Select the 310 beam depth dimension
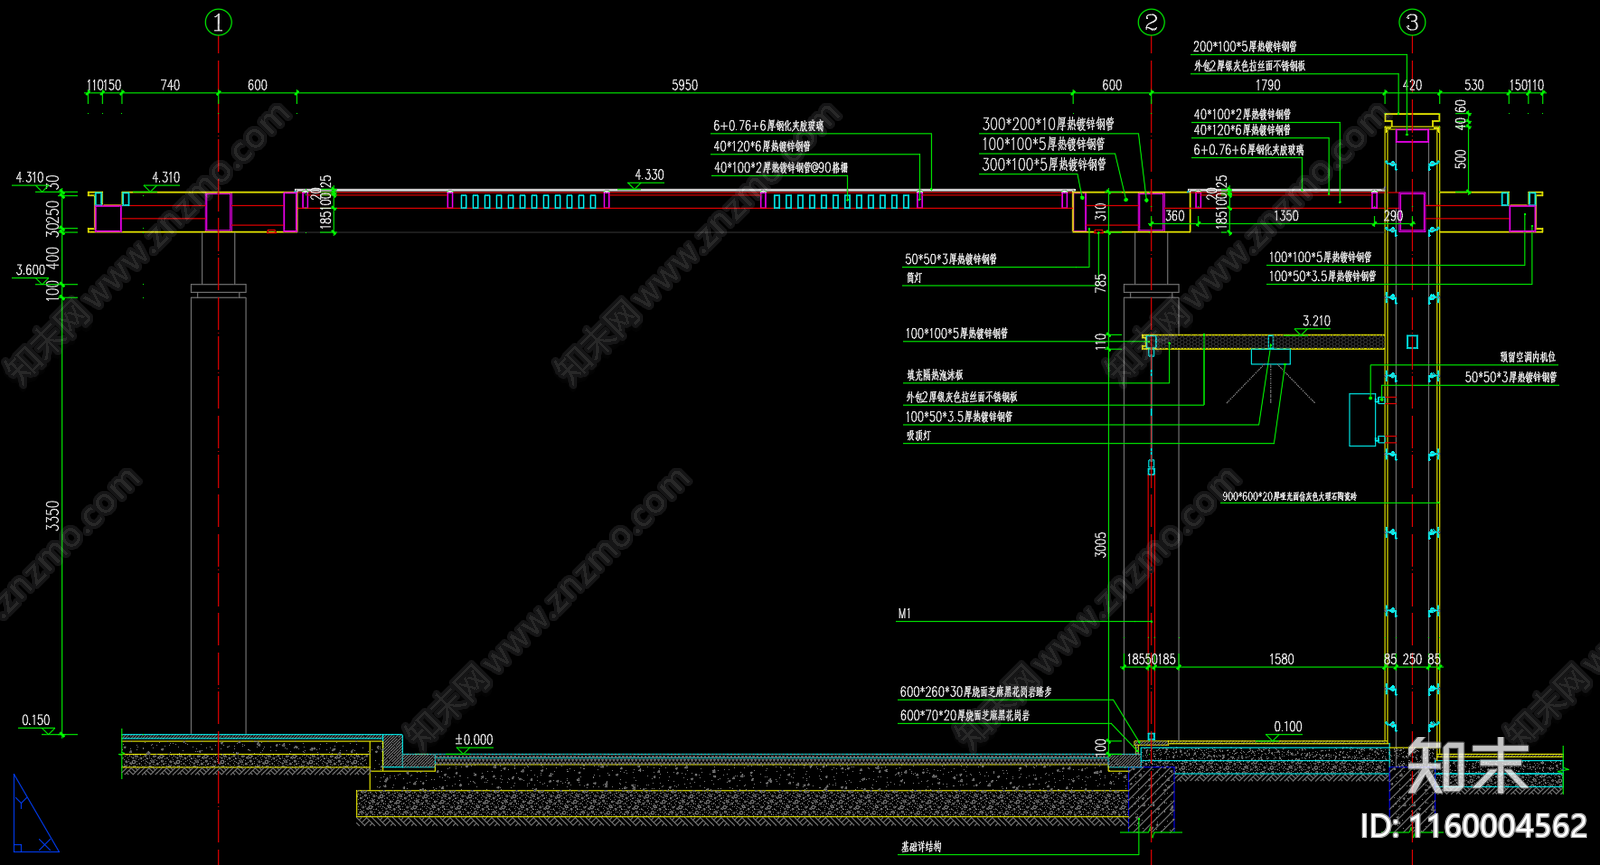 pyautogui.click(x=1101, y=212)
